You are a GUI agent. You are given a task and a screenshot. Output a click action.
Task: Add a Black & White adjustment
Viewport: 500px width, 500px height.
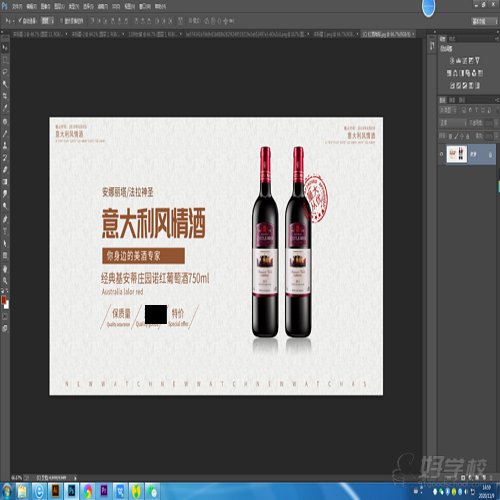(462, 73)
